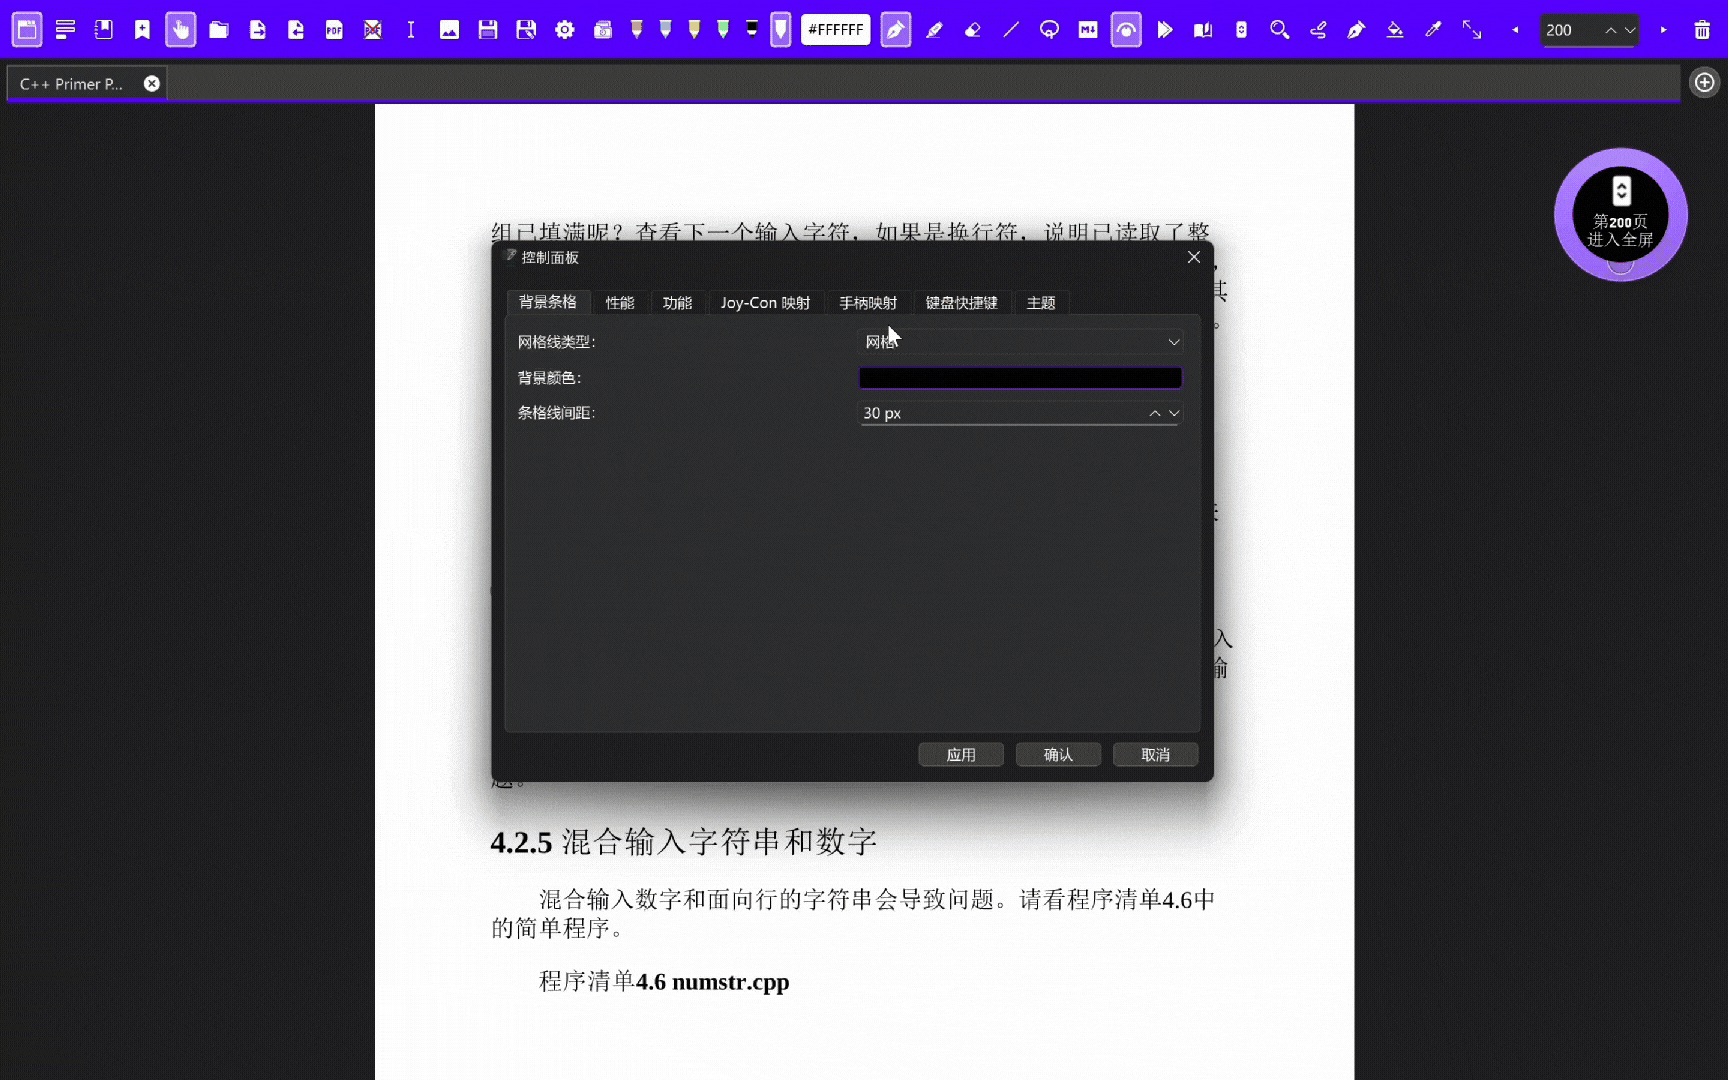Click the 背景颜色 color field
The image size is (1728, 1080).
click(x=1019, y=377)
